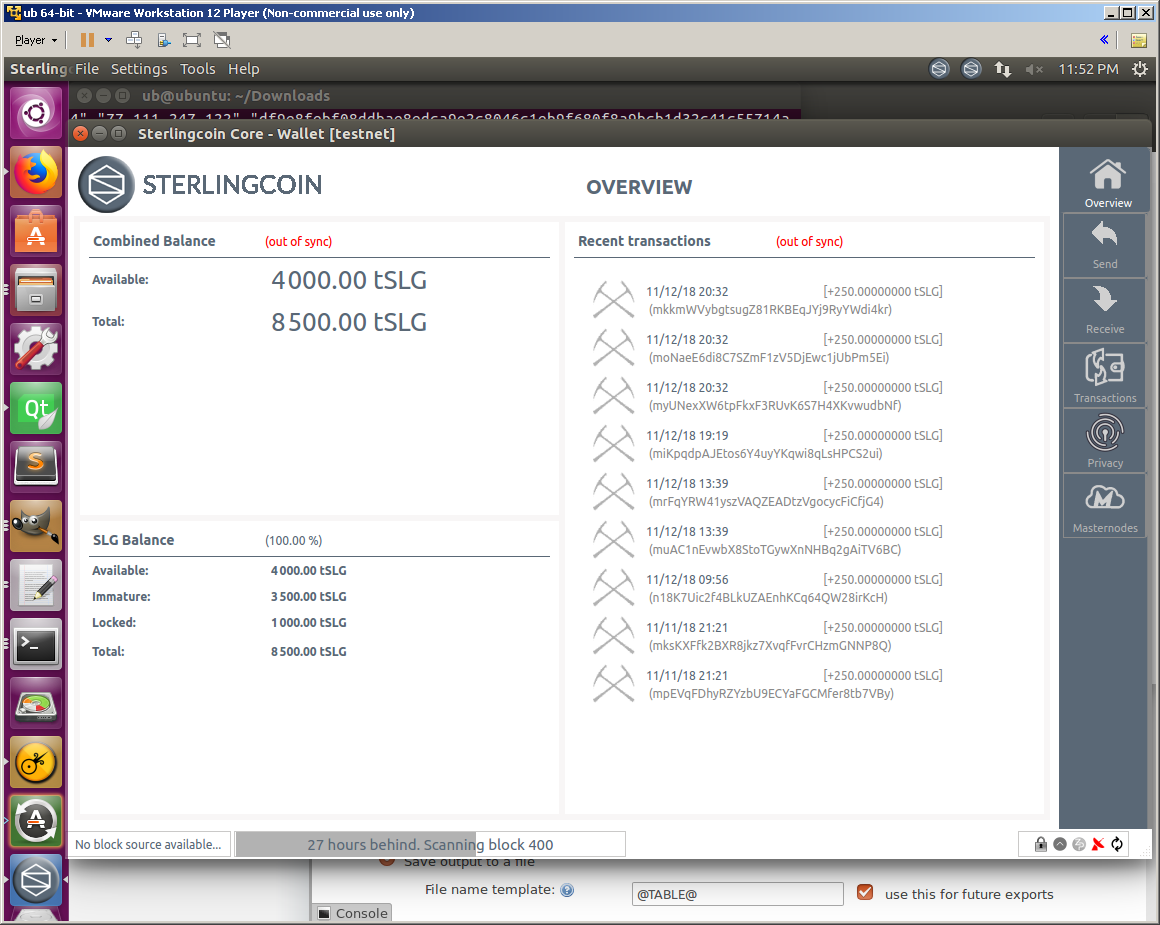The height and width of the screenshot is (925, 1160).
Task: Open the Overview page in wallet sidebar
Action: tap(1107, 183)
